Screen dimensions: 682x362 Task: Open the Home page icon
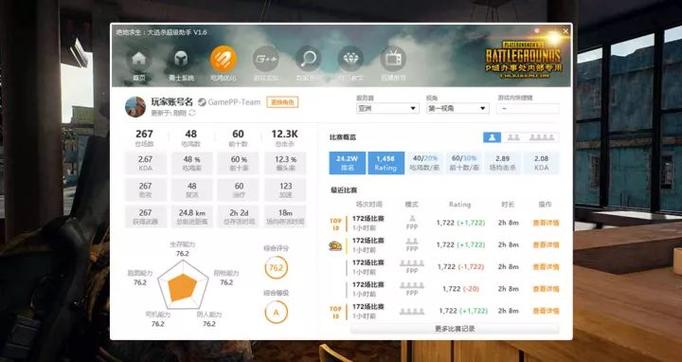click(x=139, y=59)
